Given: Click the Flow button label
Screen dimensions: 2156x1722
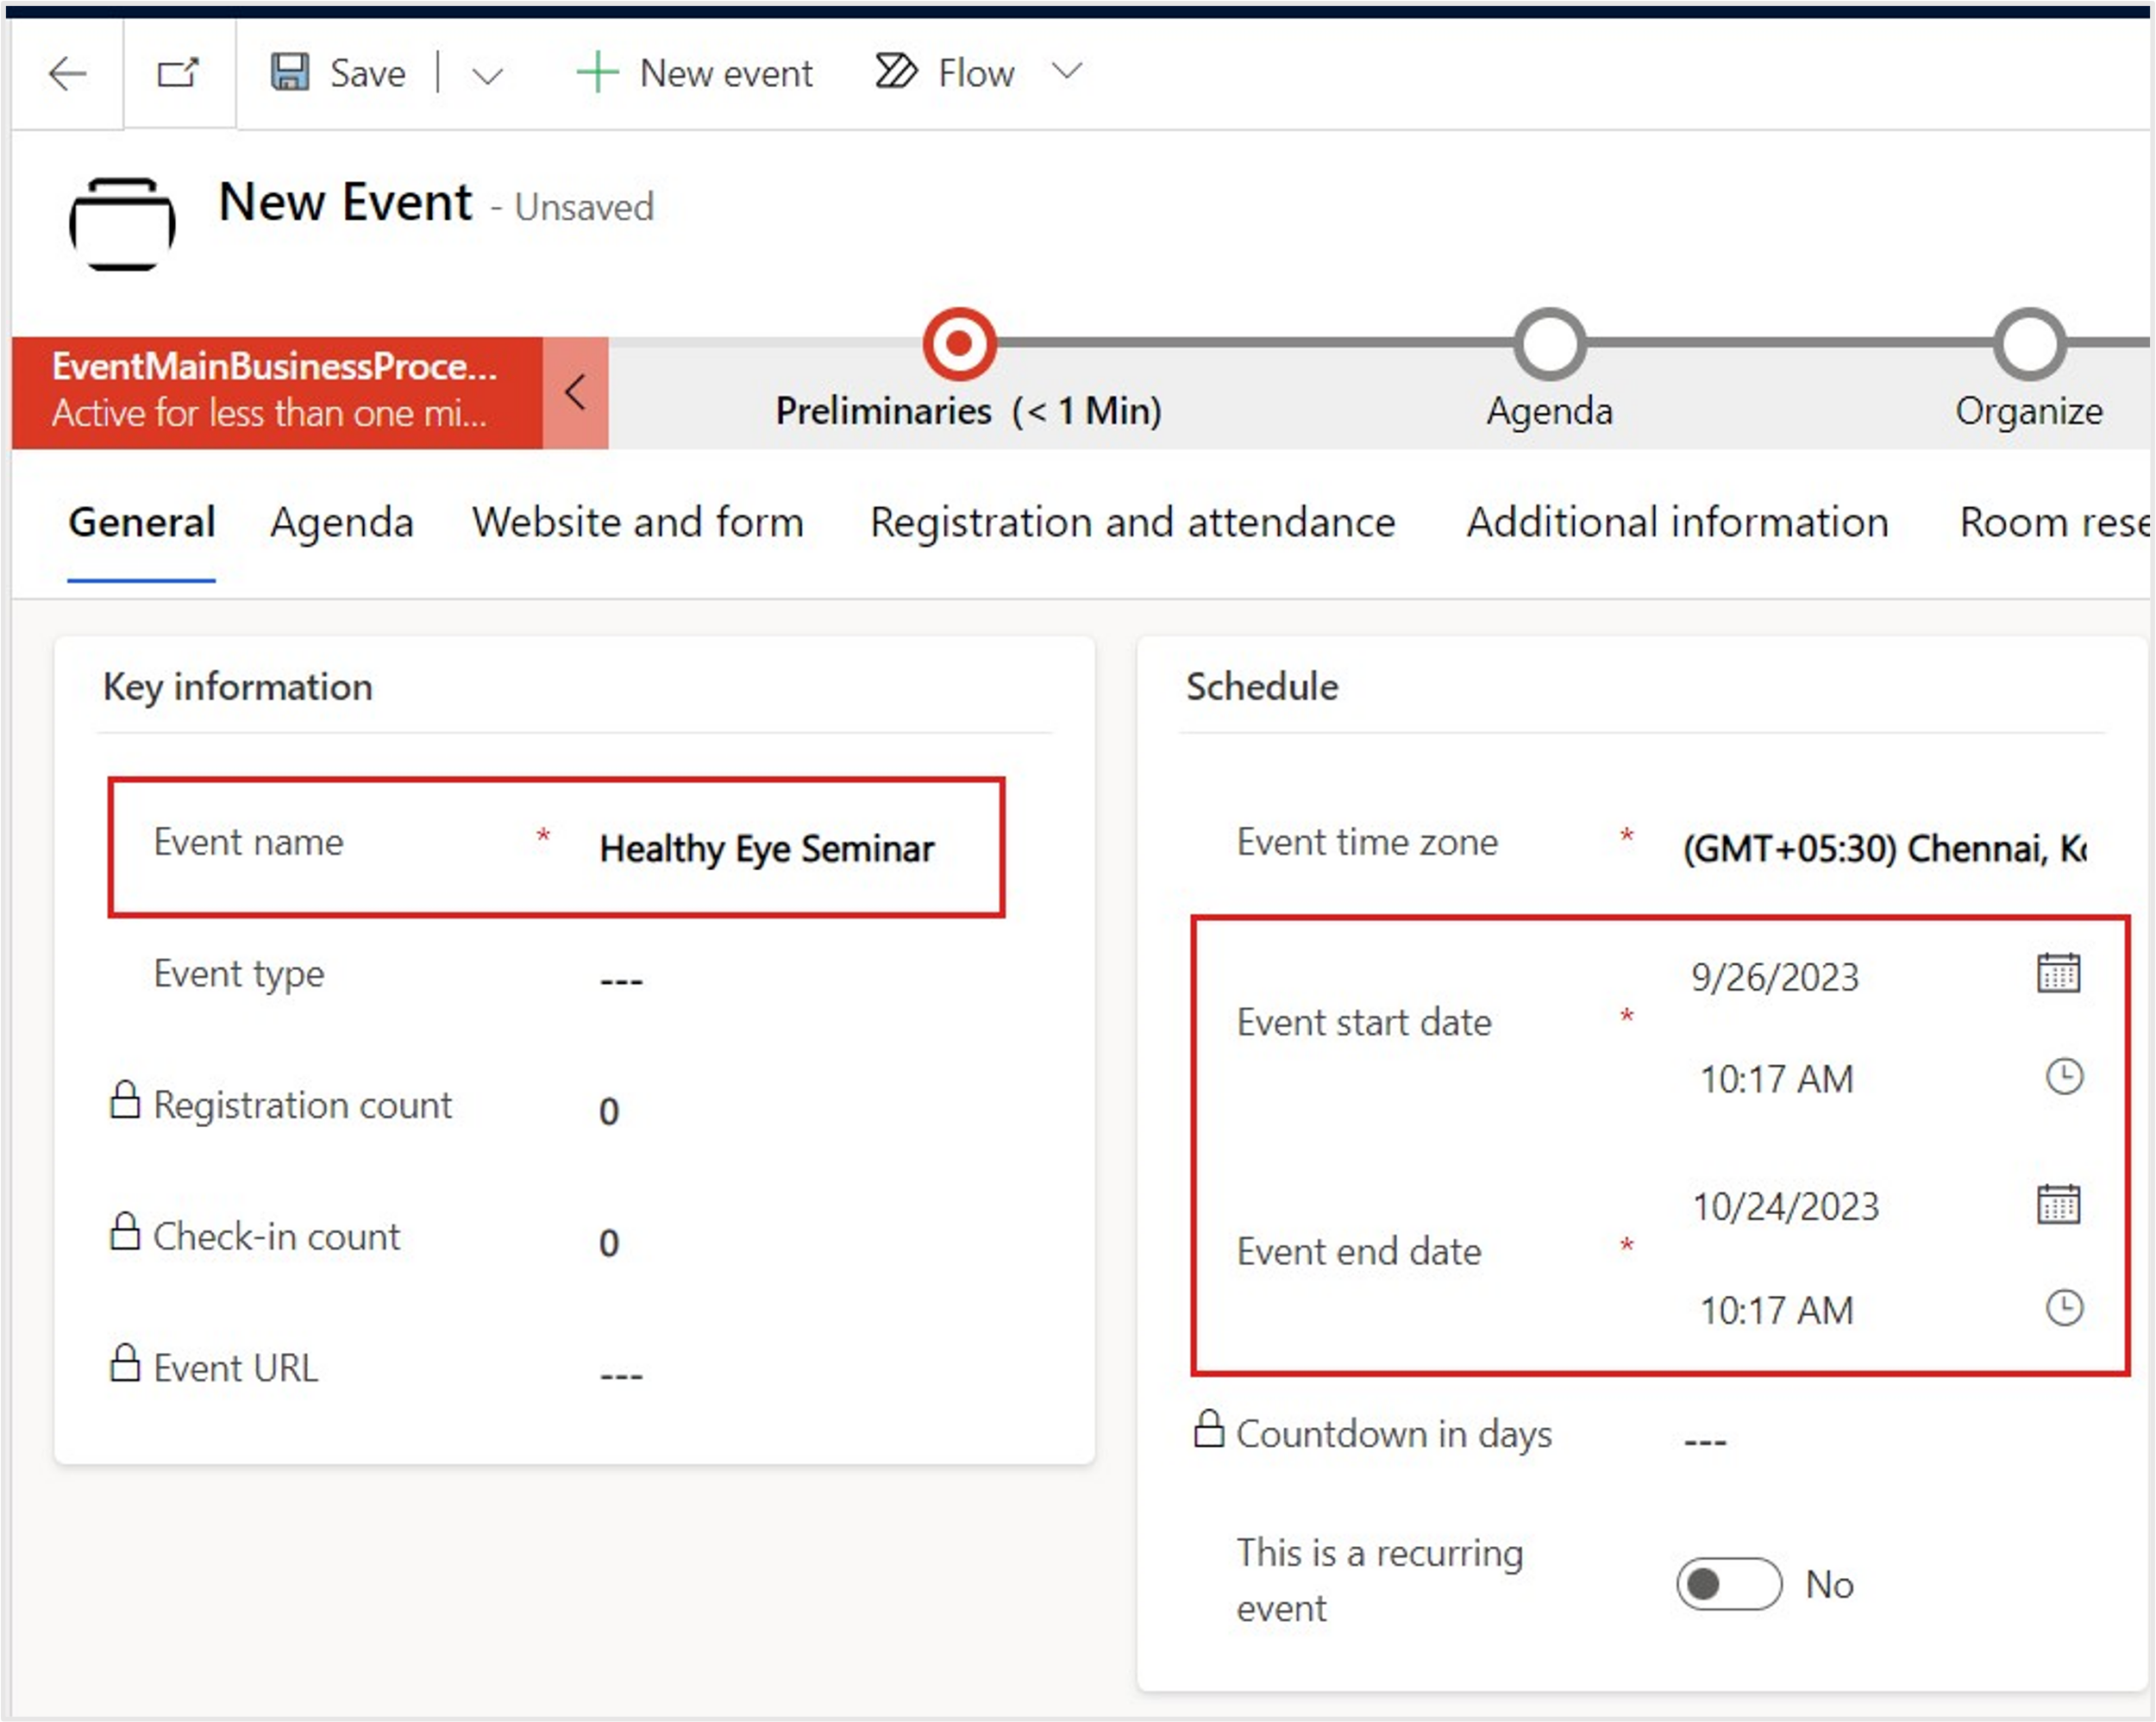Looking at the screenshot, I should point(976,74).
